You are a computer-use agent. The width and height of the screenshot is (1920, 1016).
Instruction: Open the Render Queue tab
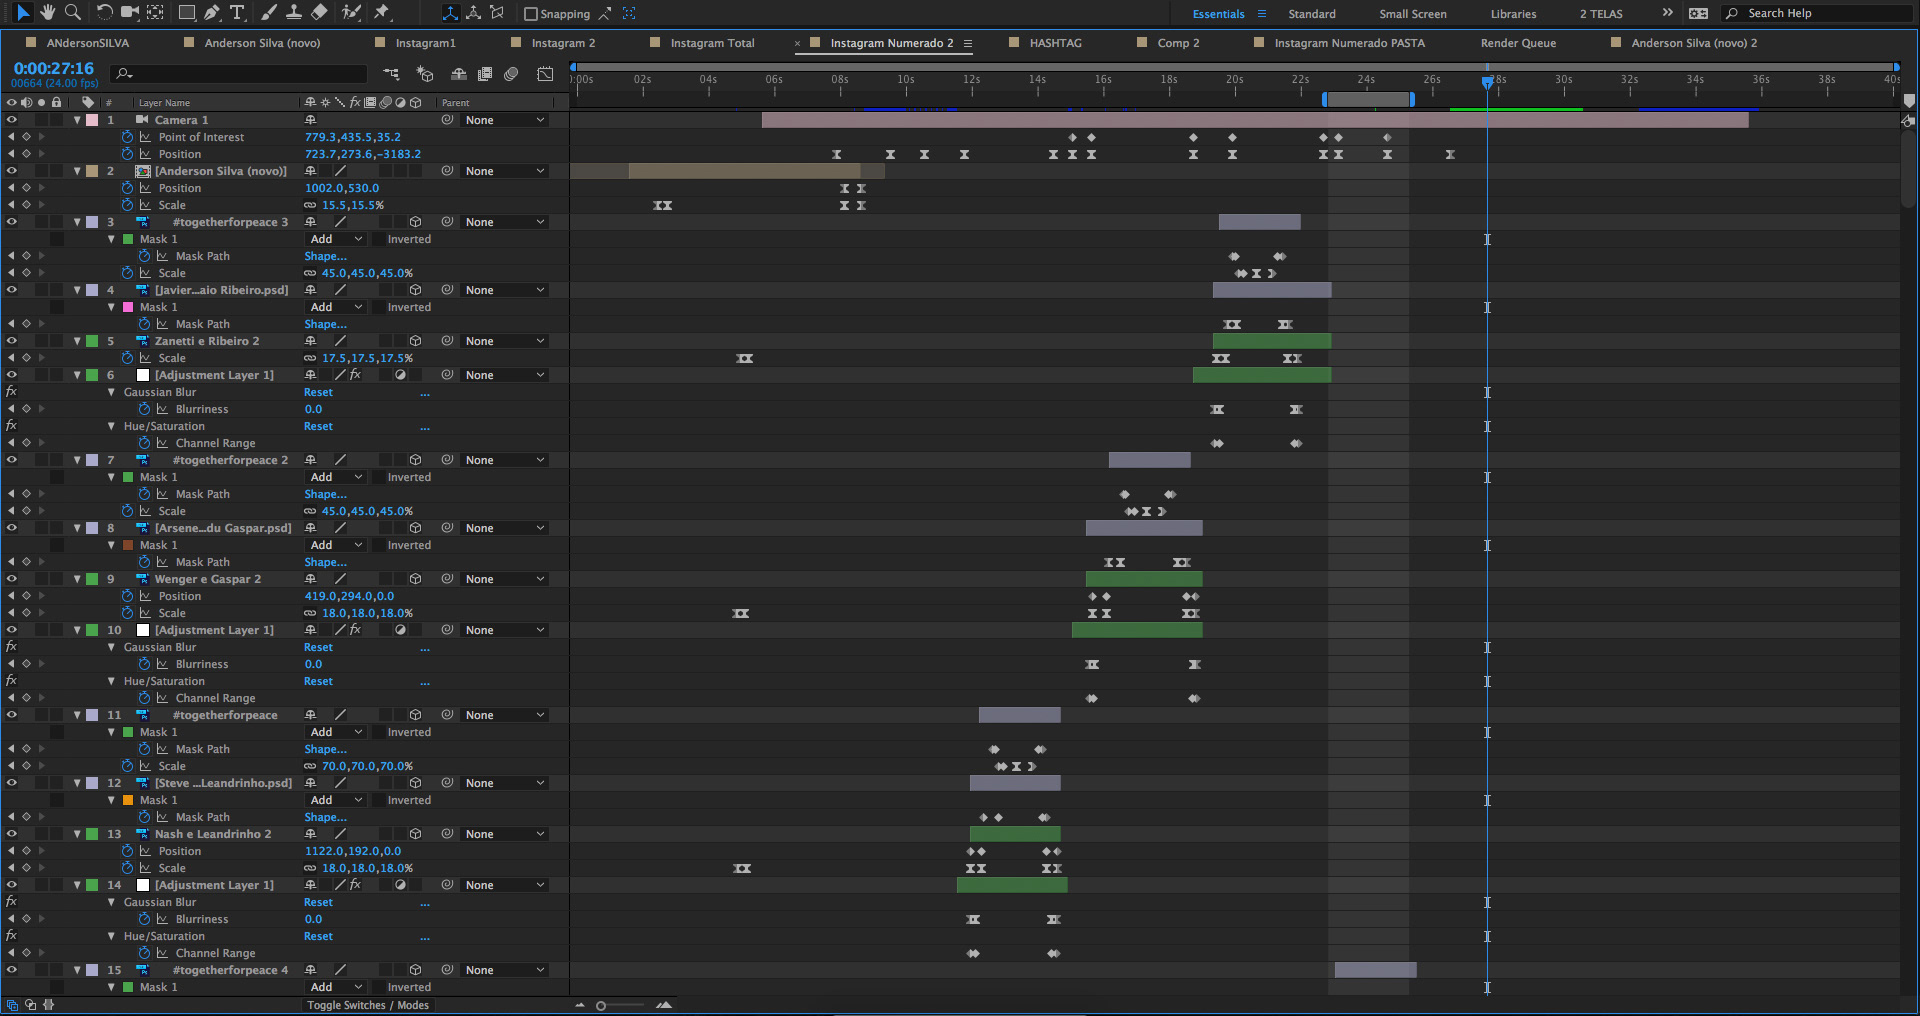[1518, 43]
